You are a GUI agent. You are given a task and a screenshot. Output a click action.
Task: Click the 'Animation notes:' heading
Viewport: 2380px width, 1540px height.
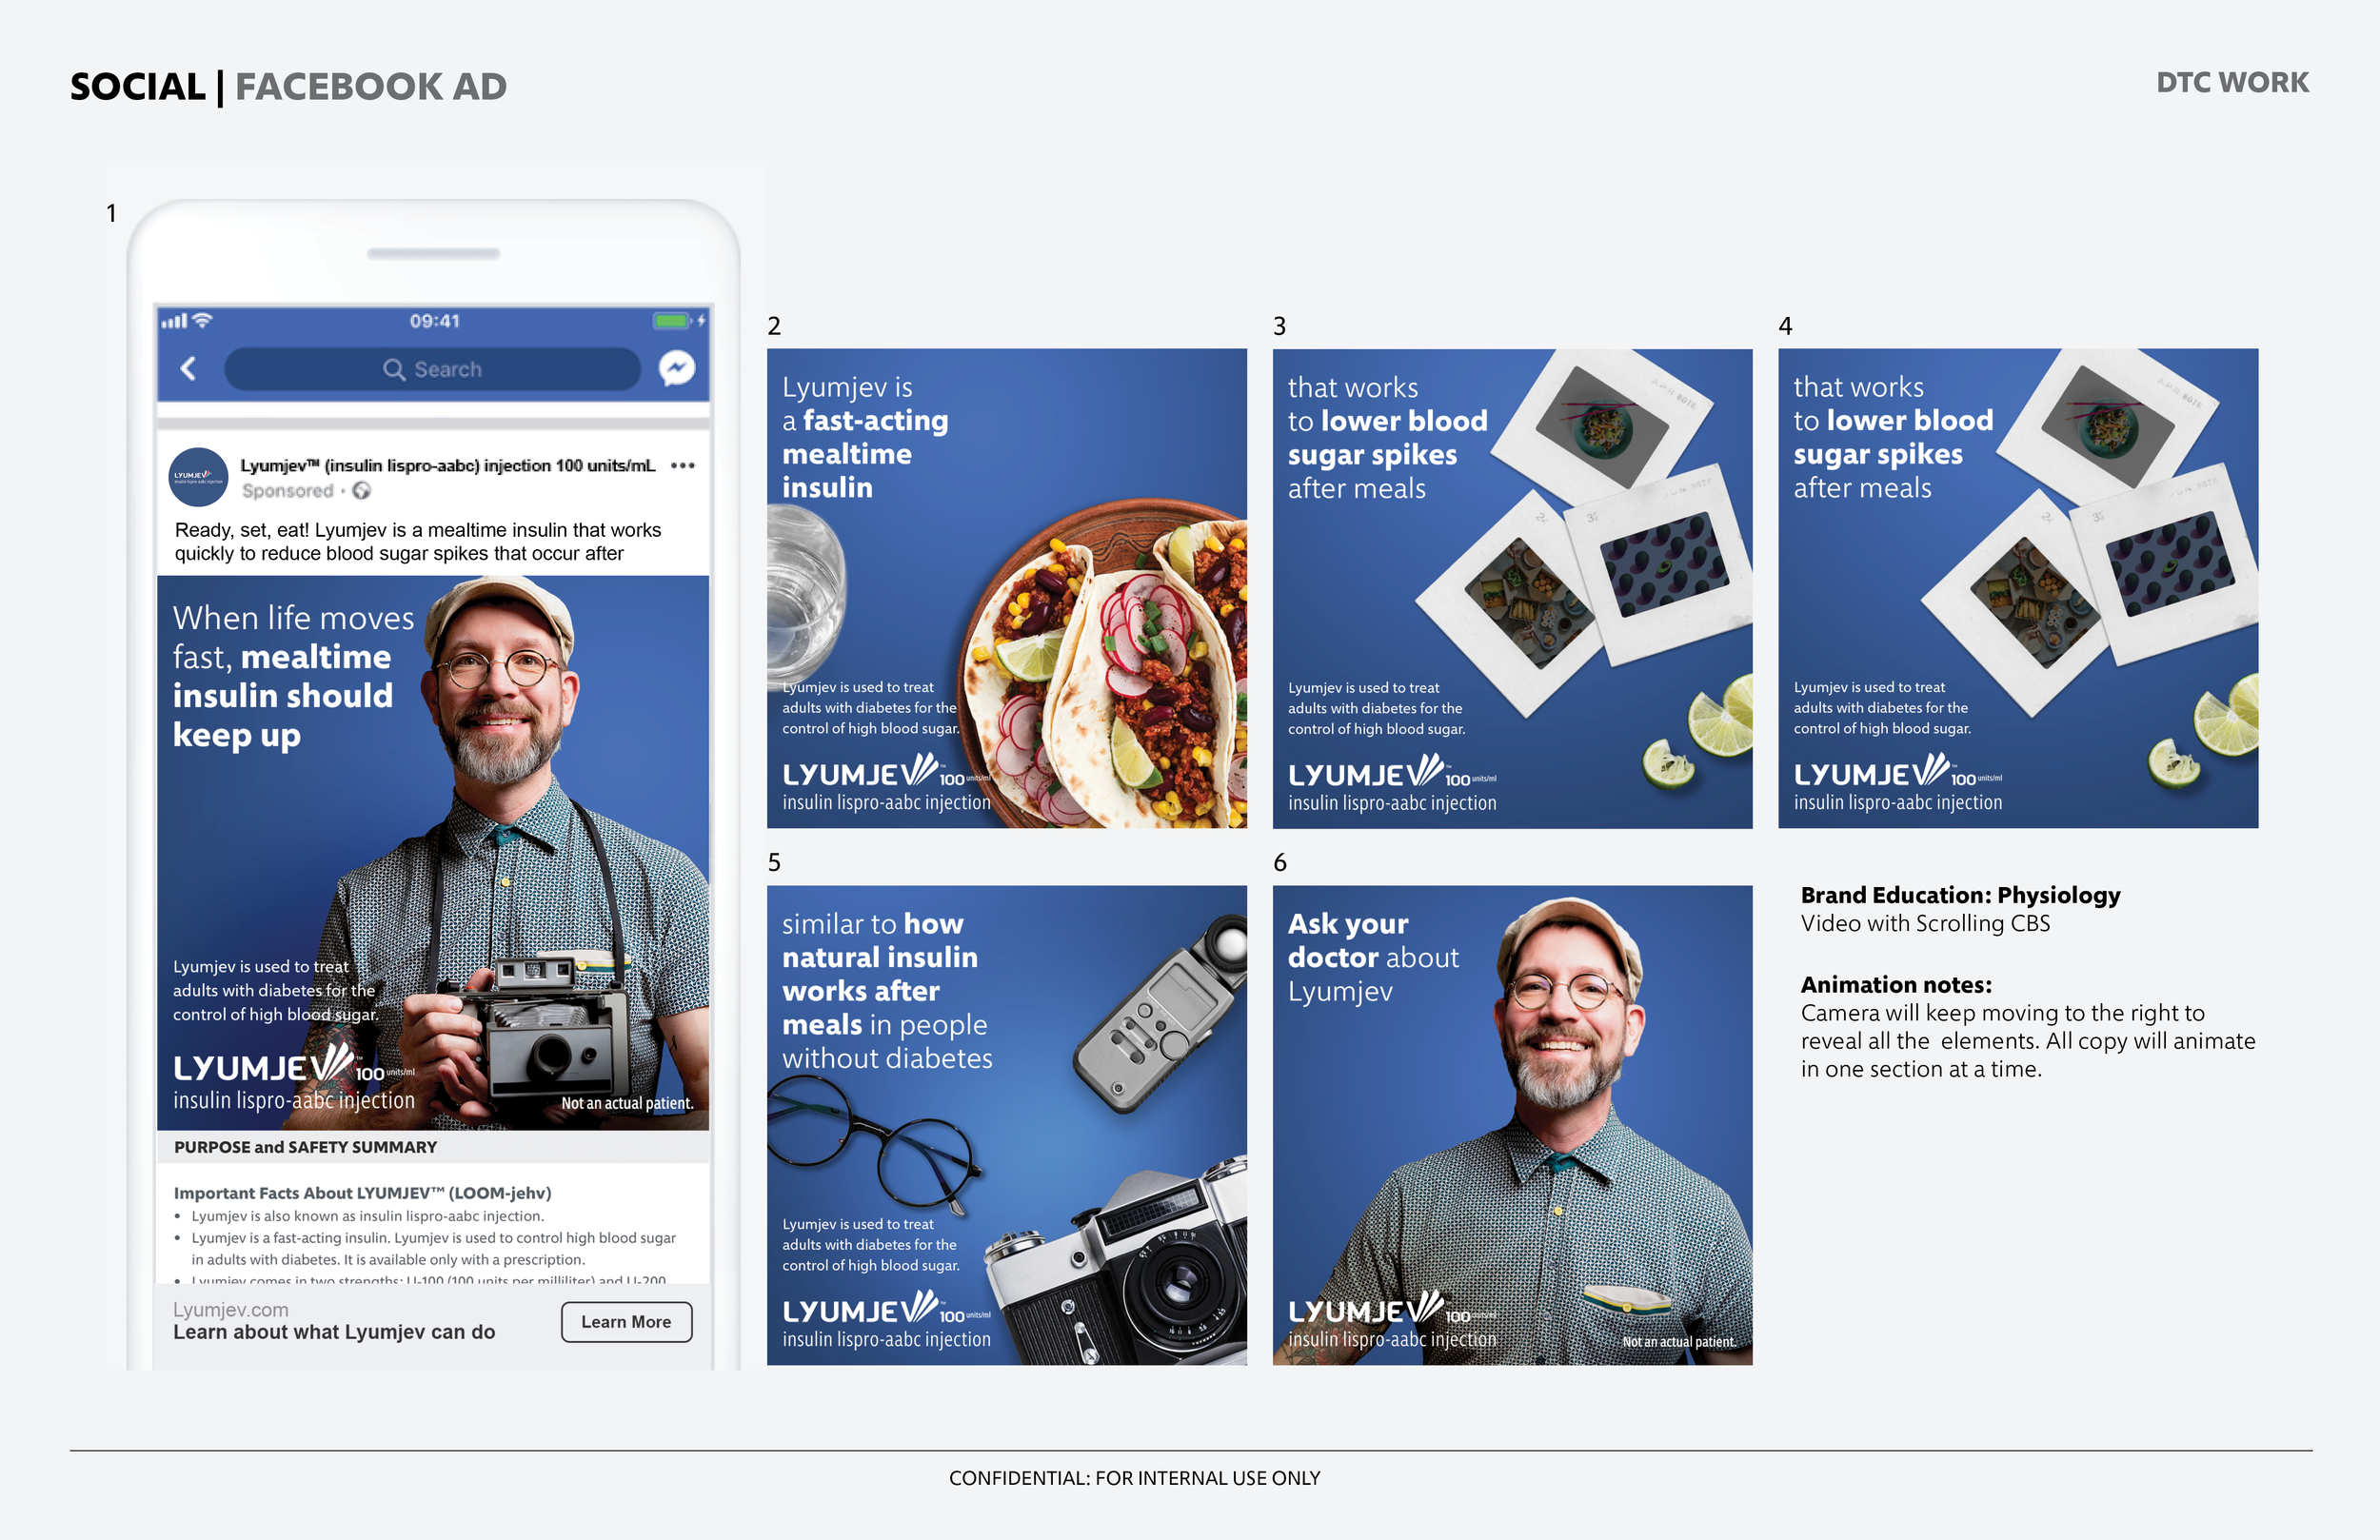[1897, 985]
